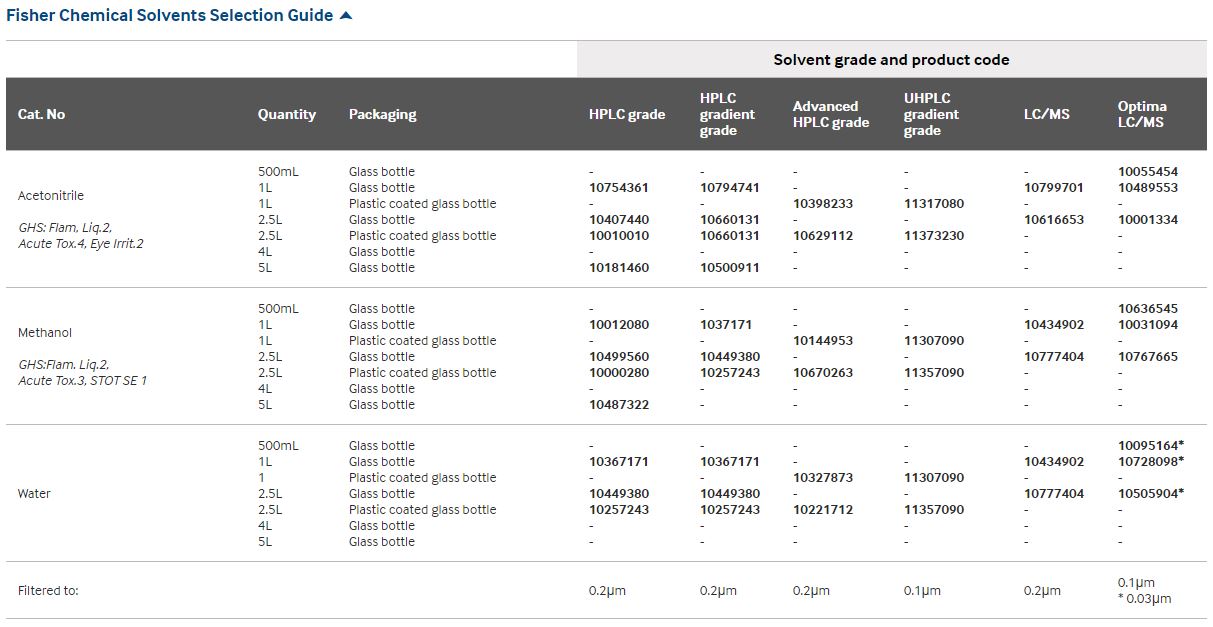Click UHPLC gradient product code 11317080
This screenshot has height=627, width=1213.
pos(933,204)
